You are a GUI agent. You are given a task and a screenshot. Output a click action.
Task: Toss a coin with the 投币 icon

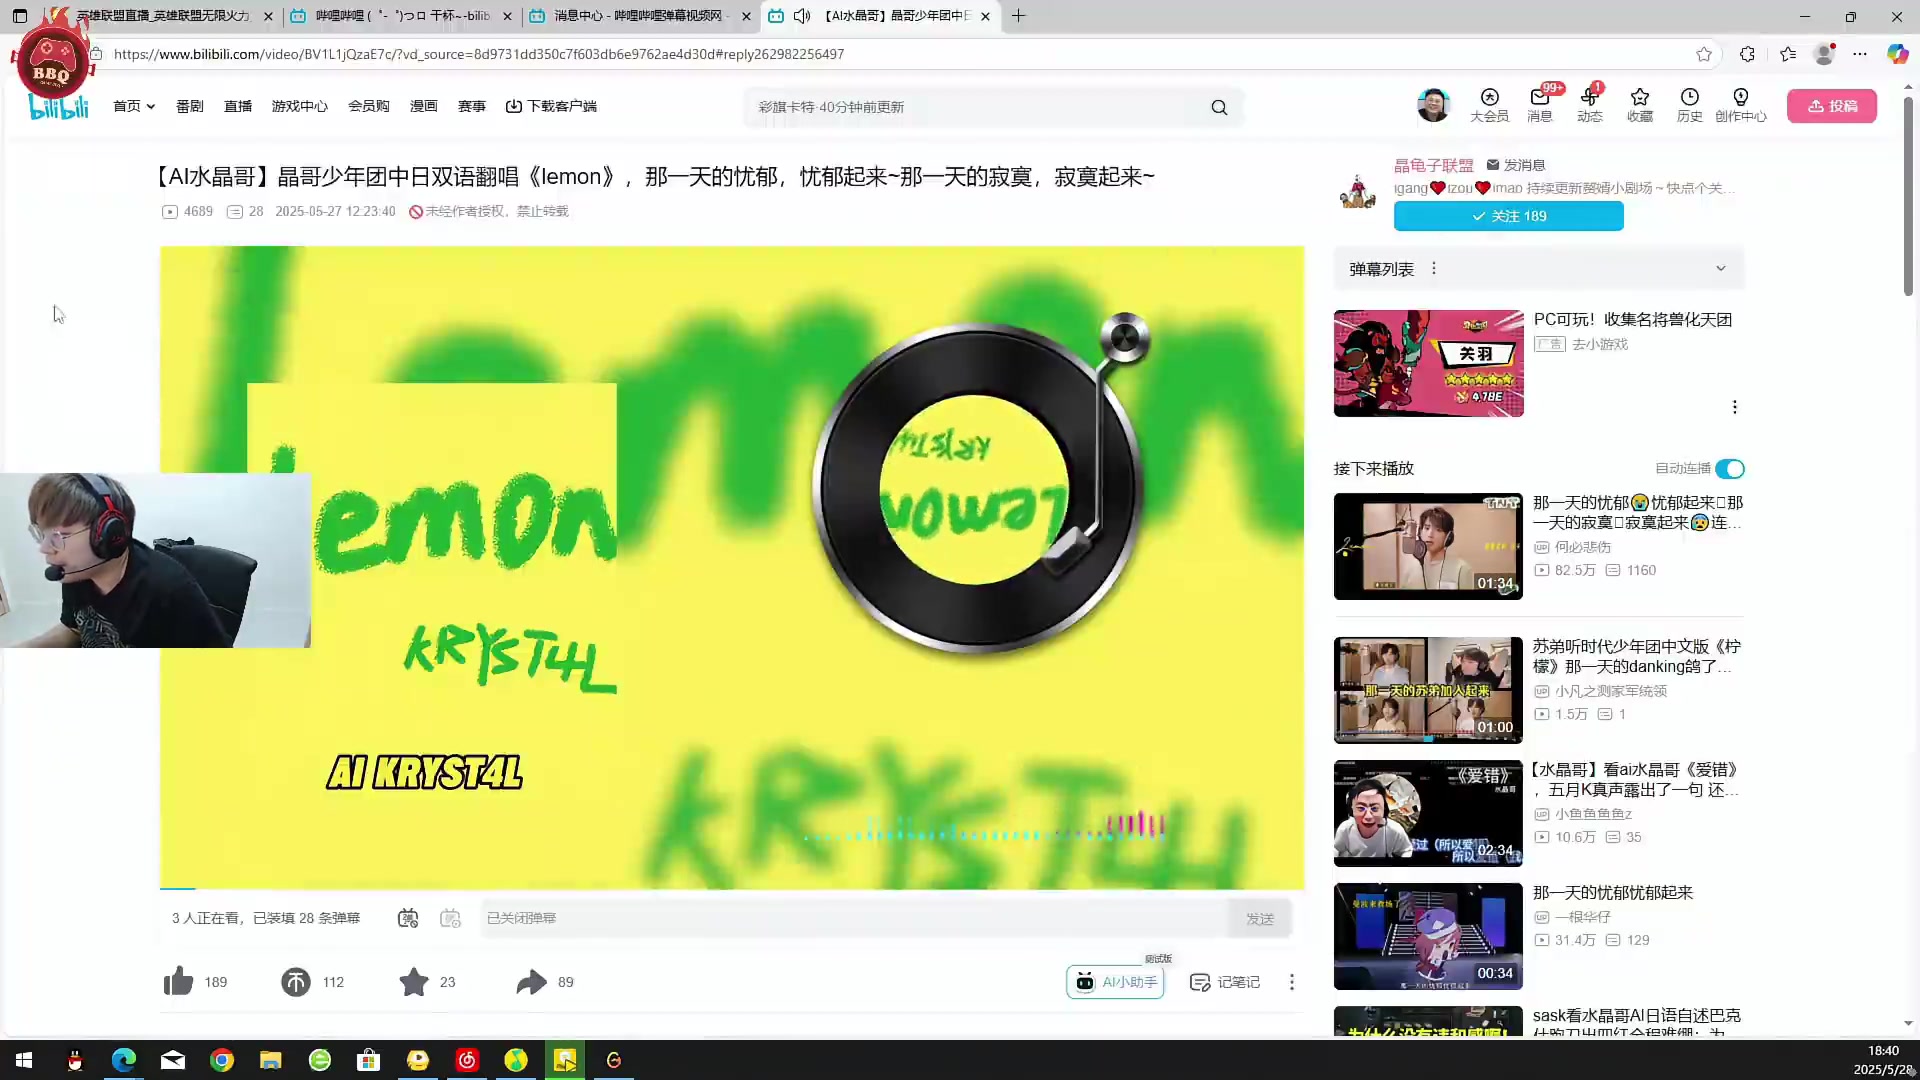[x=296, y=981]
